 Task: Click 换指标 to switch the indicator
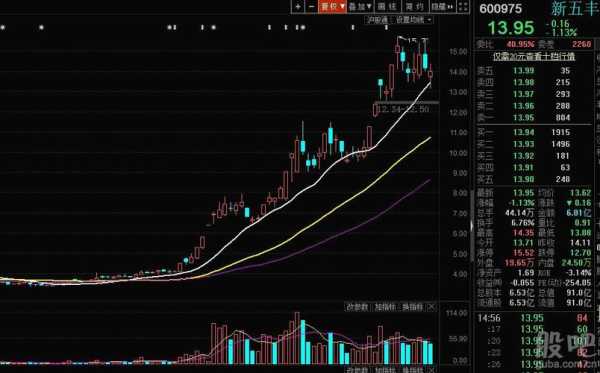411,307
